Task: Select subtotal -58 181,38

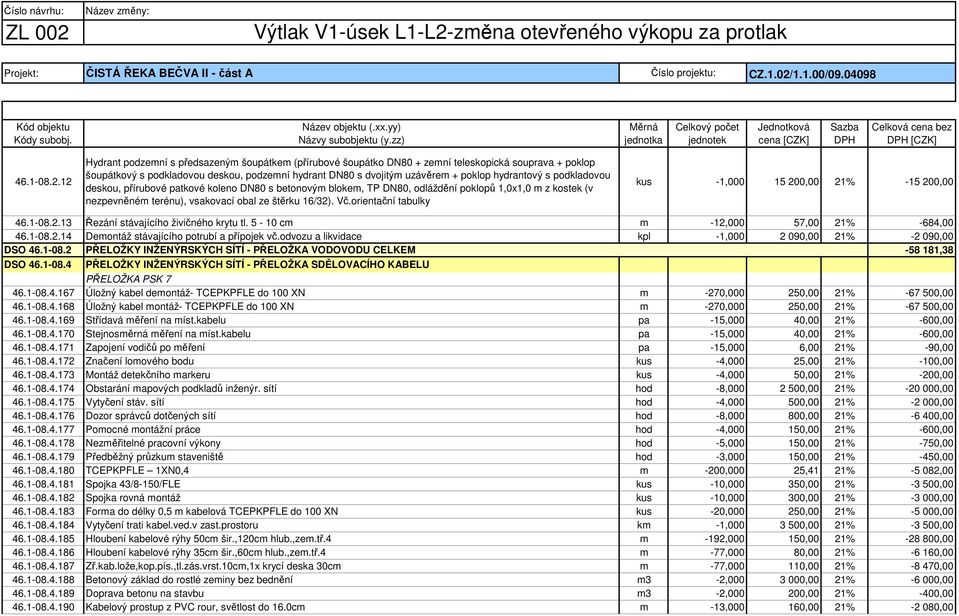Action: pyautogui.click(x=928, y=250)
